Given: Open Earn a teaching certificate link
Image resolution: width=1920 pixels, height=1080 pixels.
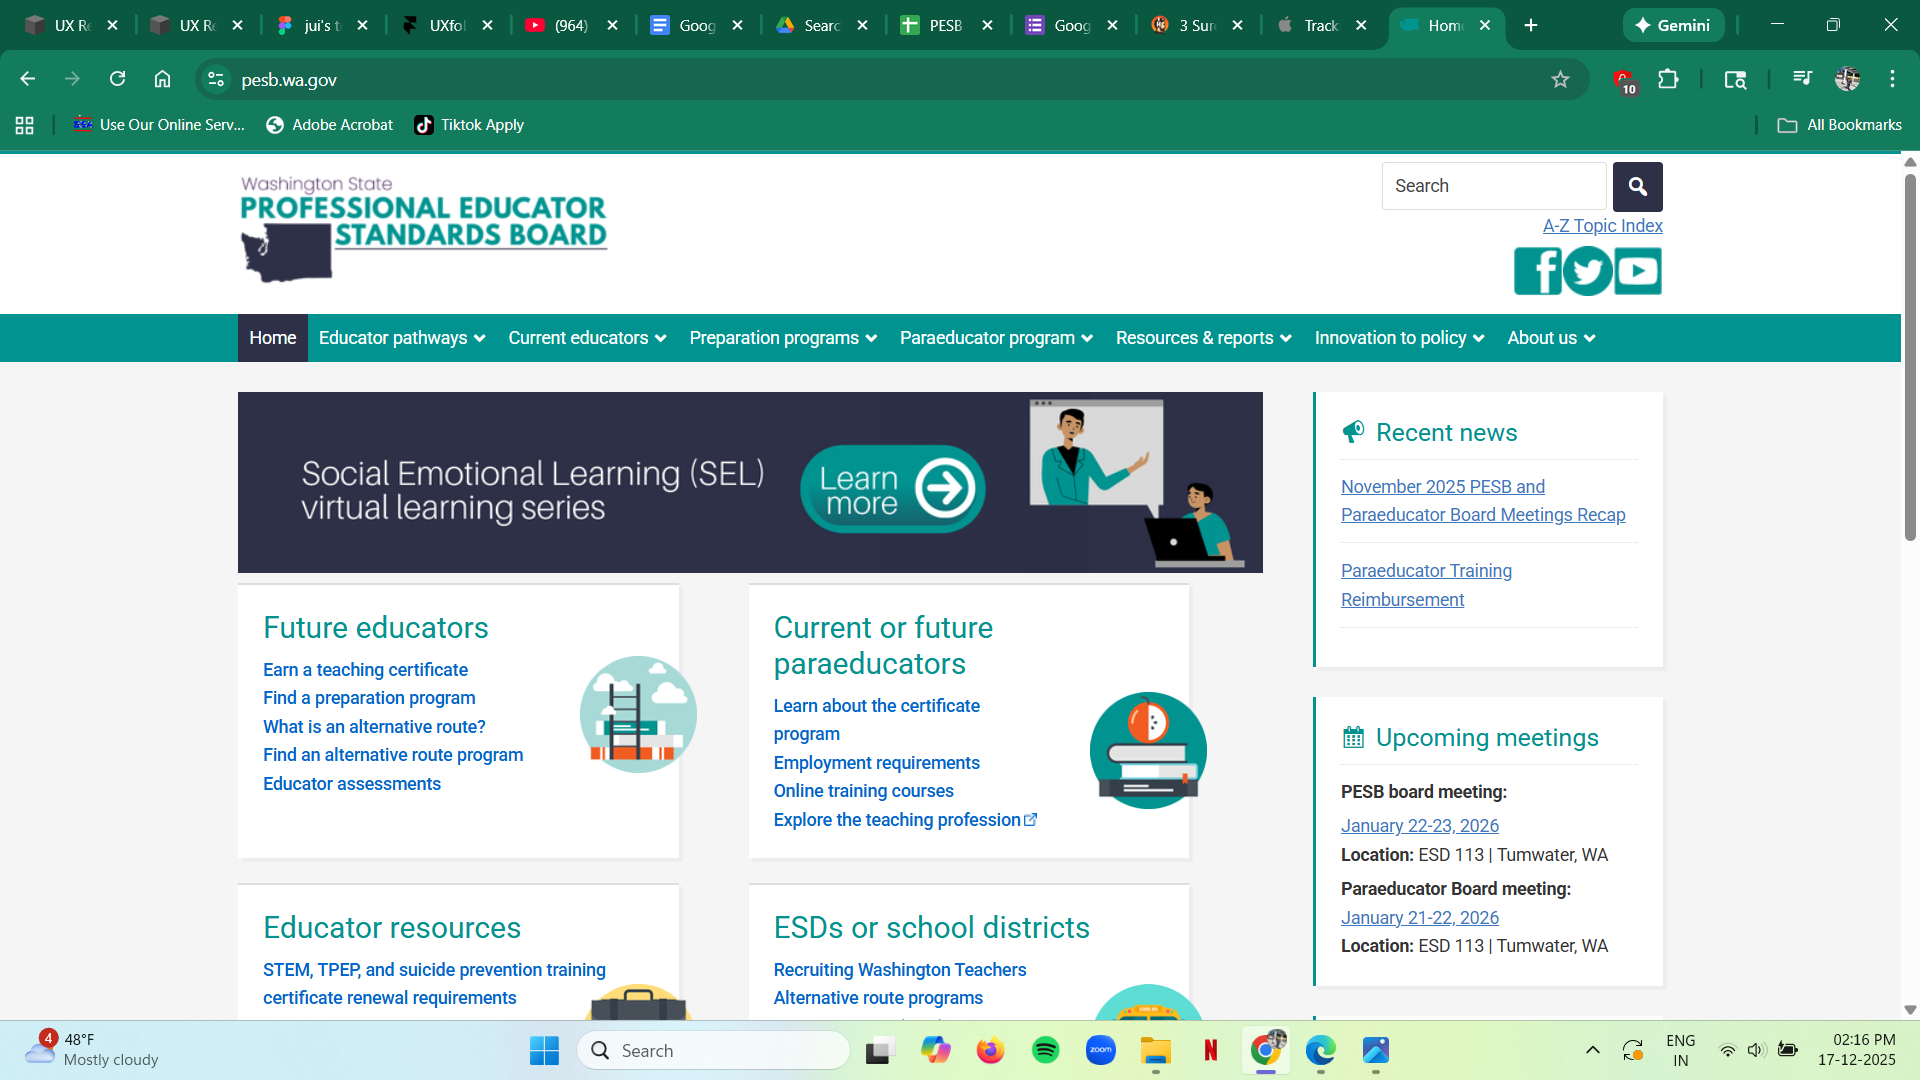Looking at the screenshot, I should (x=365, y=670).
